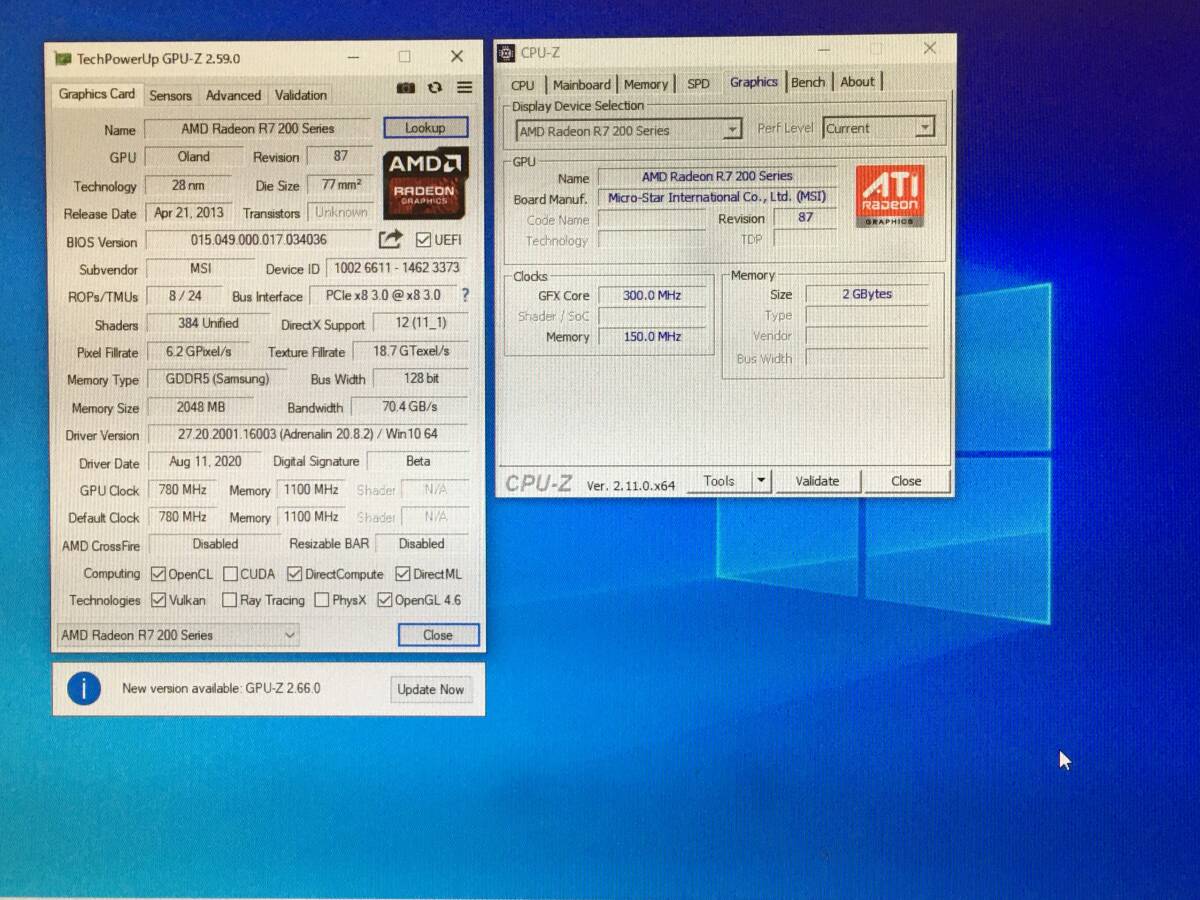This screenshot has height=900, width=1200.
Task: Select the Graphics tab in CPU-Z
Action: 754,82
